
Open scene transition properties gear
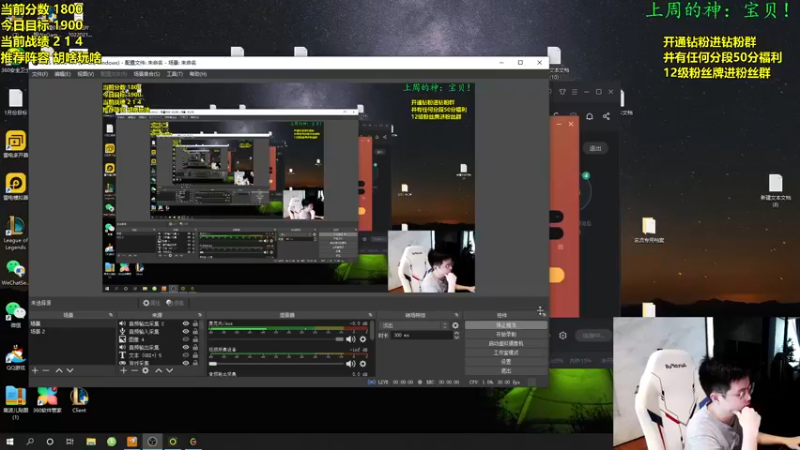[x=455, y=326]
